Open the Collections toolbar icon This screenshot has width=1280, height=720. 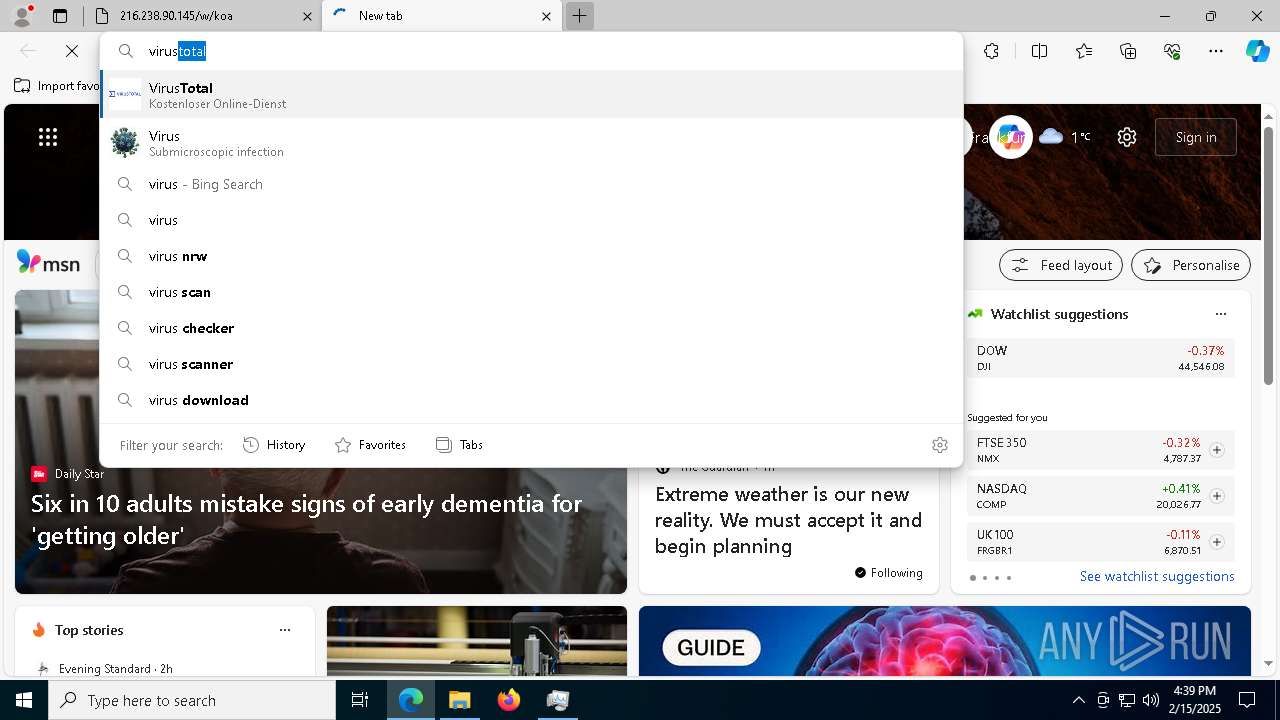[x=1128, y=51]
